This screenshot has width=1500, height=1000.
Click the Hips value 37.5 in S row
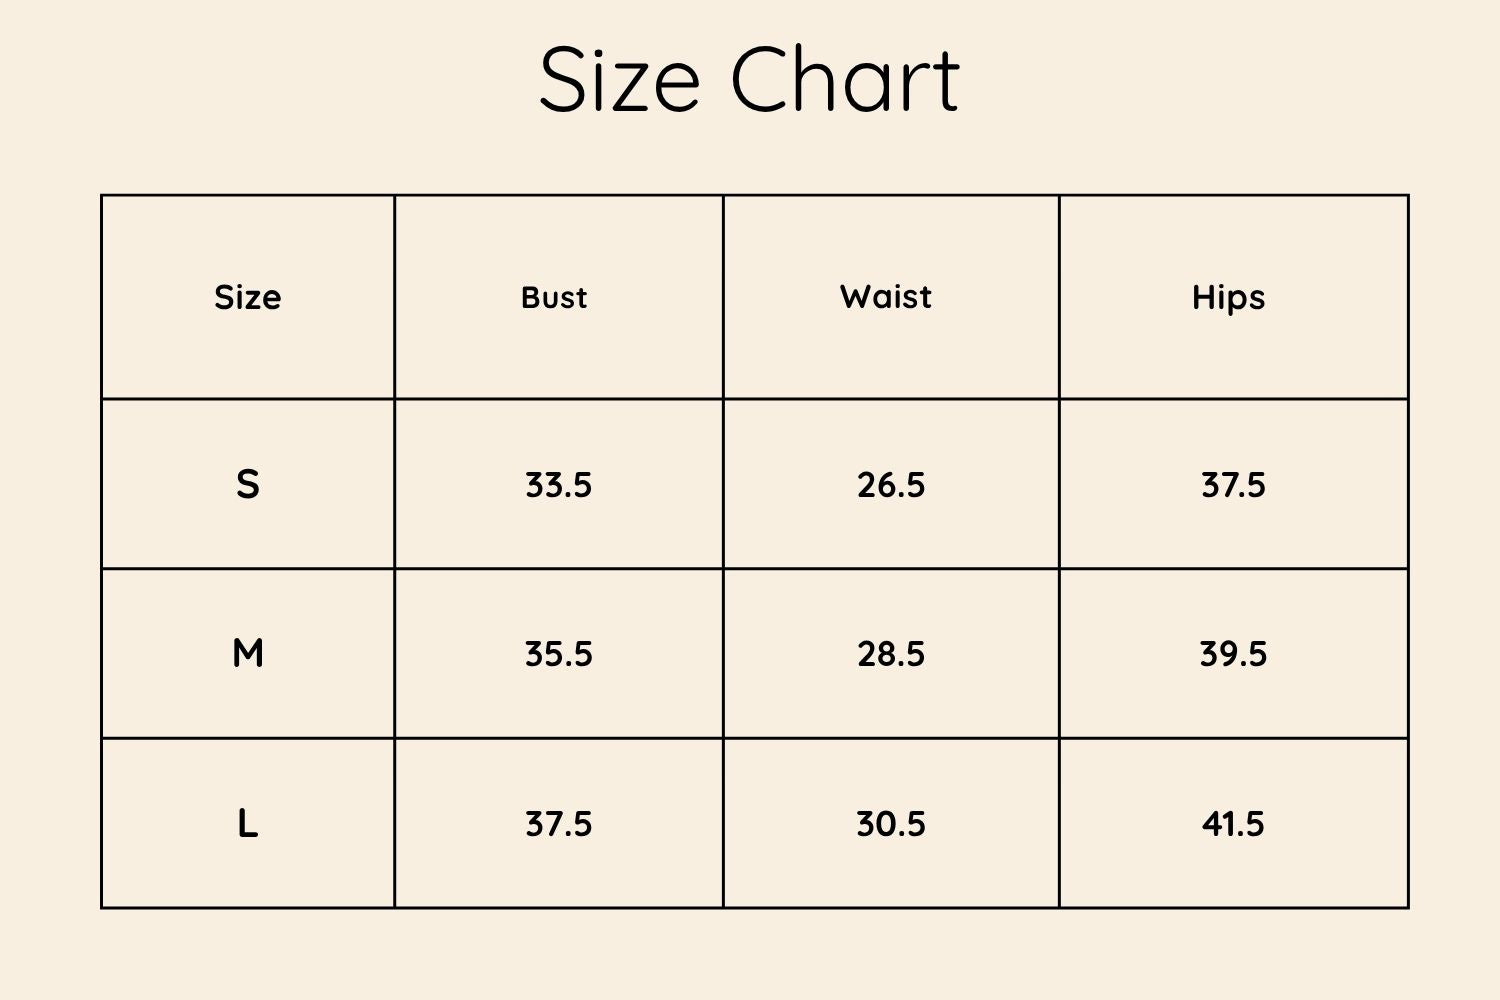[x=1233, y=485]
